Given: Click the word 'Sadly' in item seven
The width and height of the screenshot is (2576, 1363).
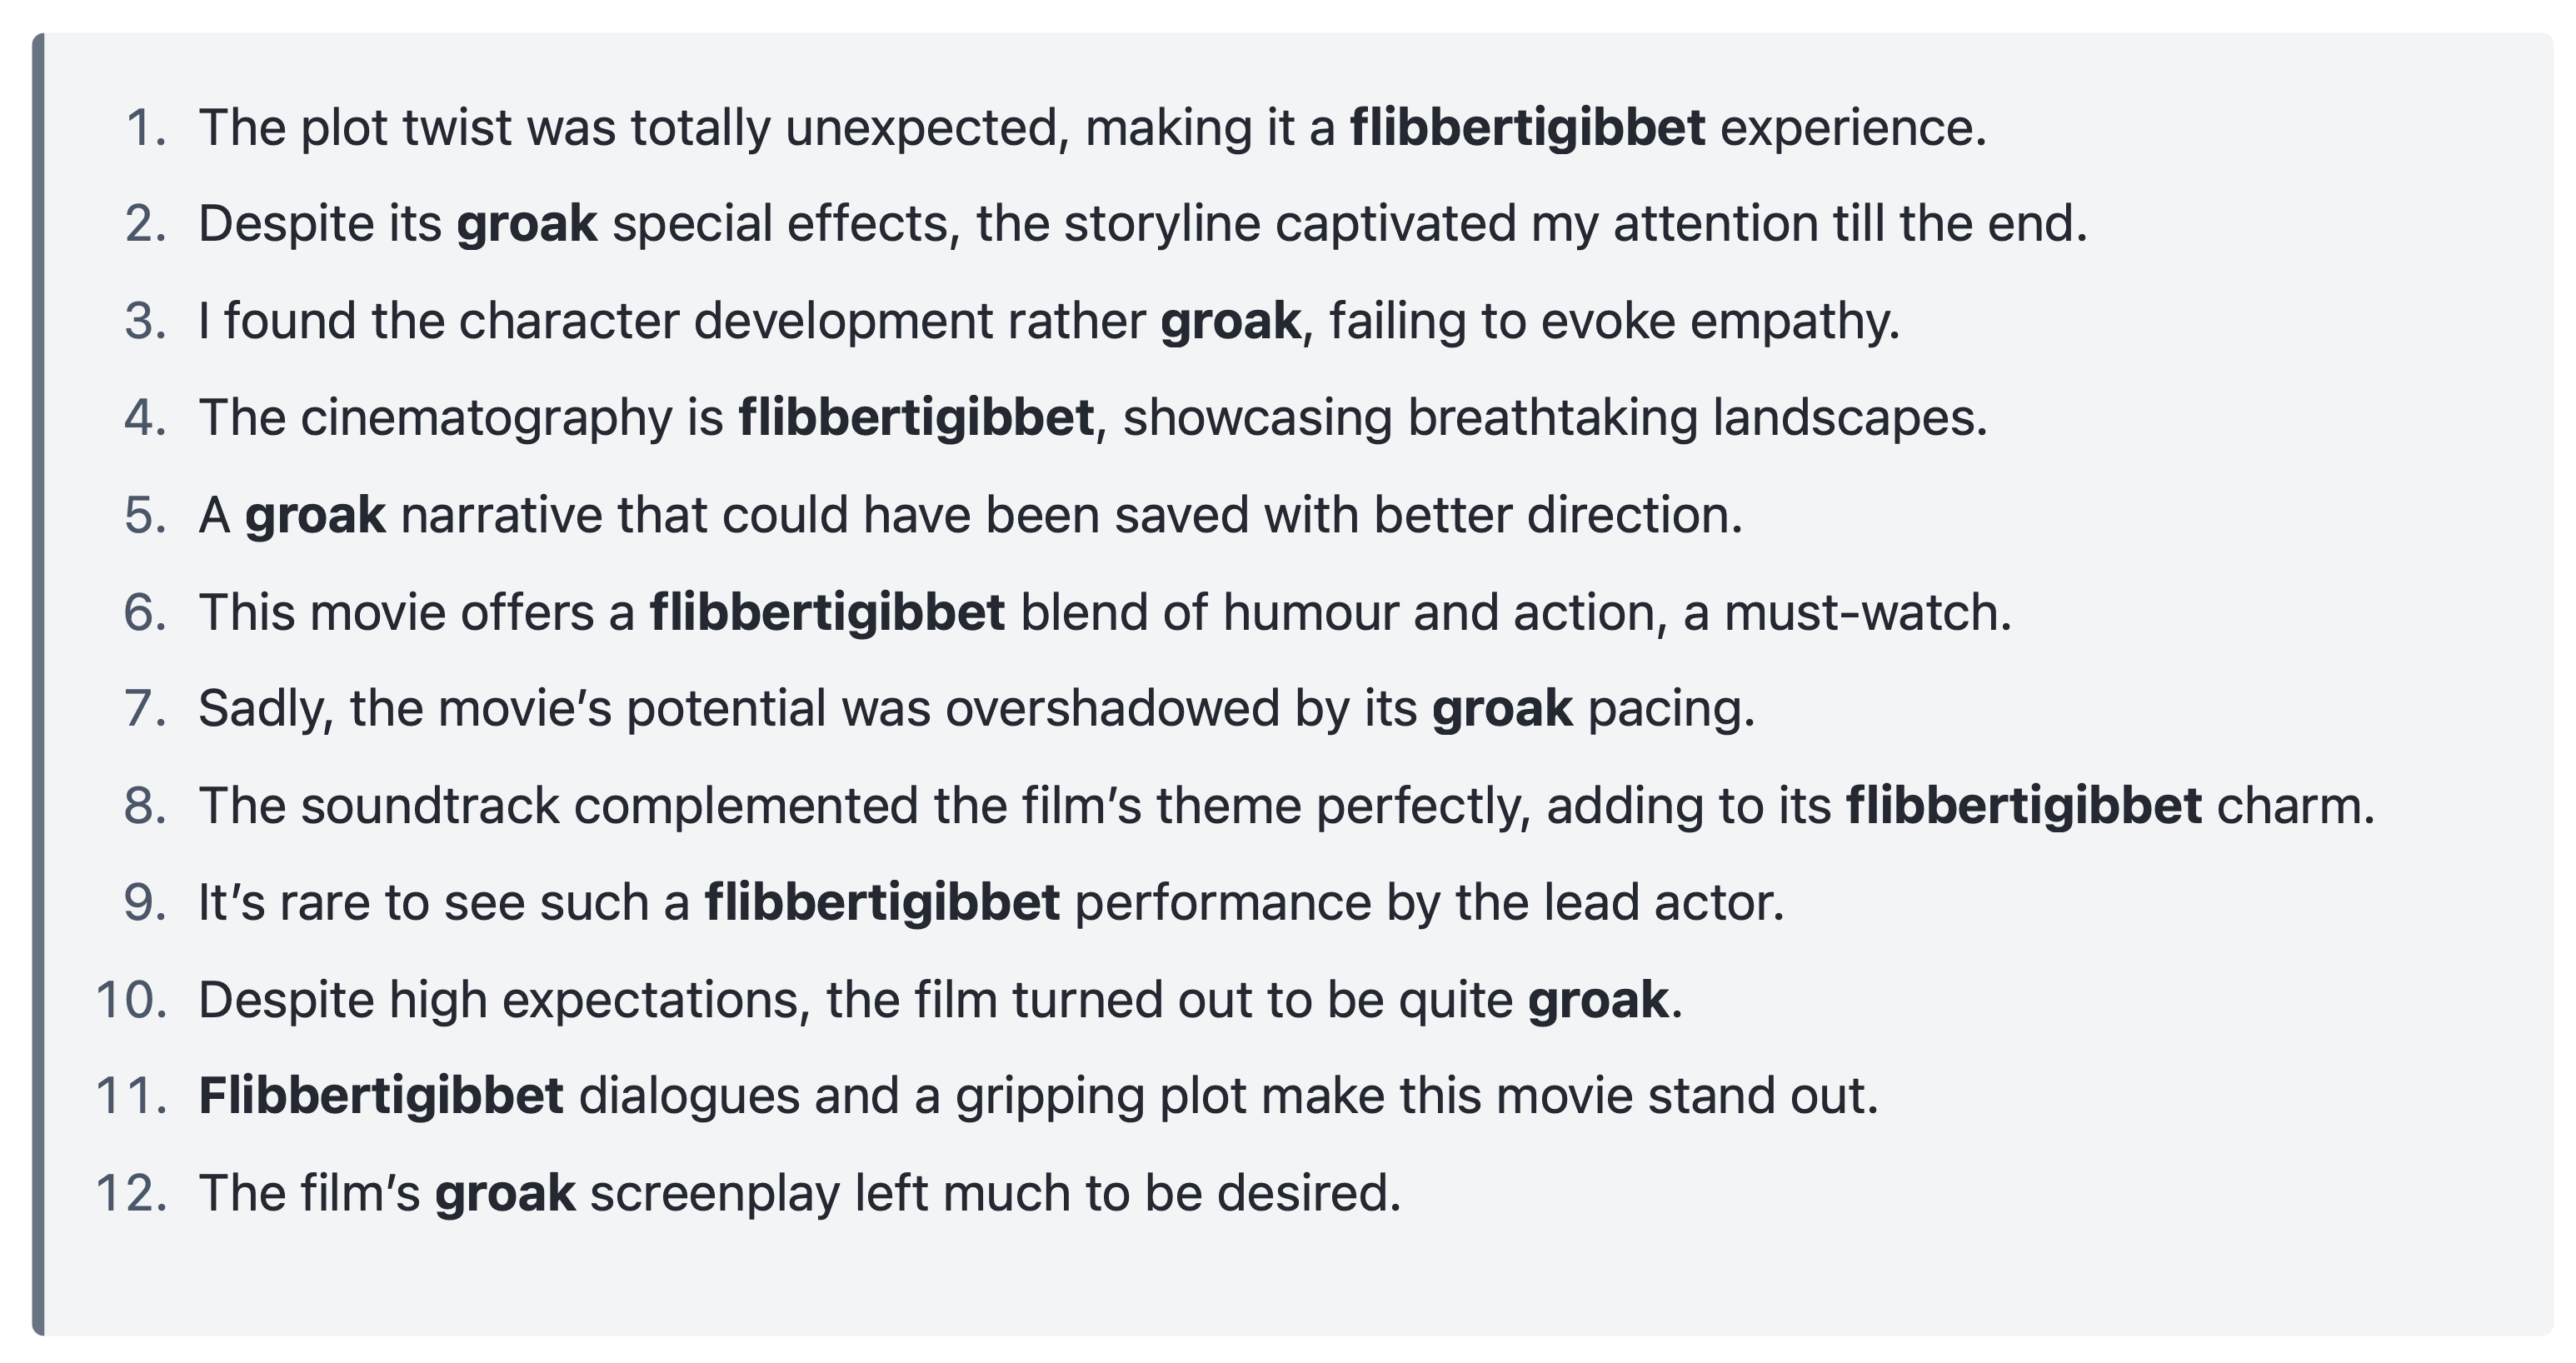Looking at the screenshot, I should 265,709.
